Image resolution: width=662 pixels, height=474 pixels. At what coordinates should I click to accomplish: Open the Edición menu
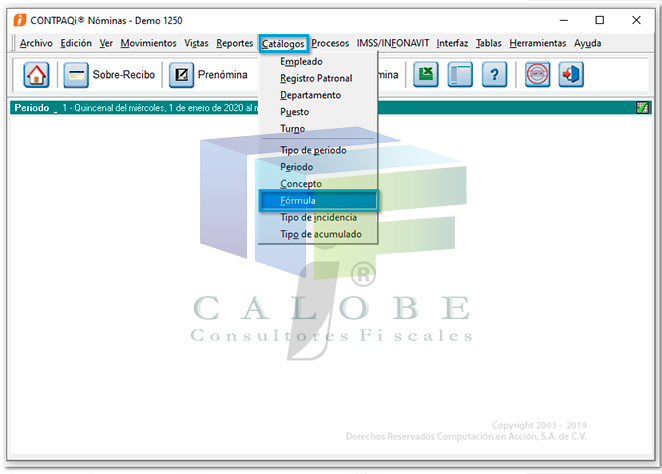(76, 43)
